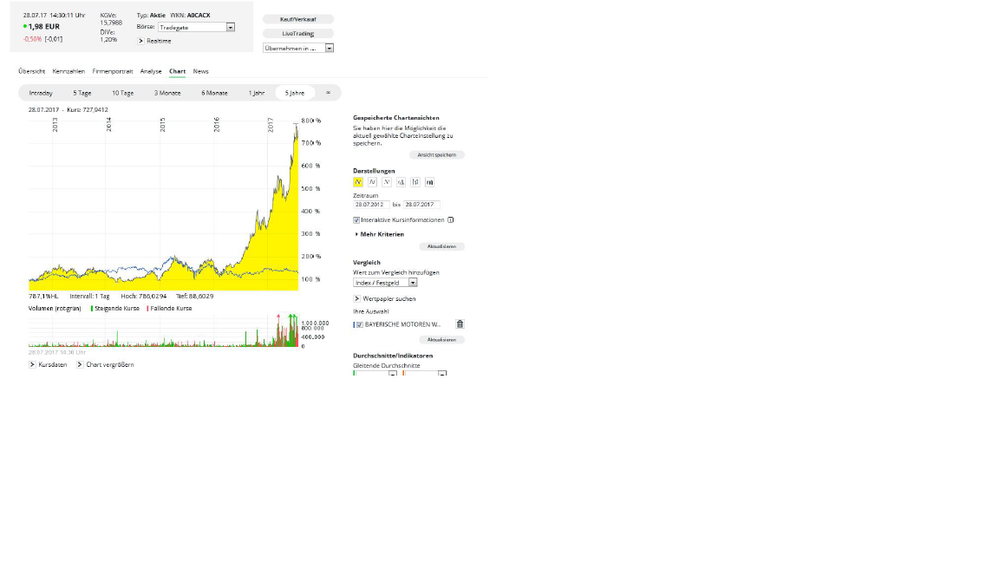Image resolution: width=999 pixels, height=562 pixels.
Task: Click arrow icon beside Chart vergrößern
Action: coord(80,365)
